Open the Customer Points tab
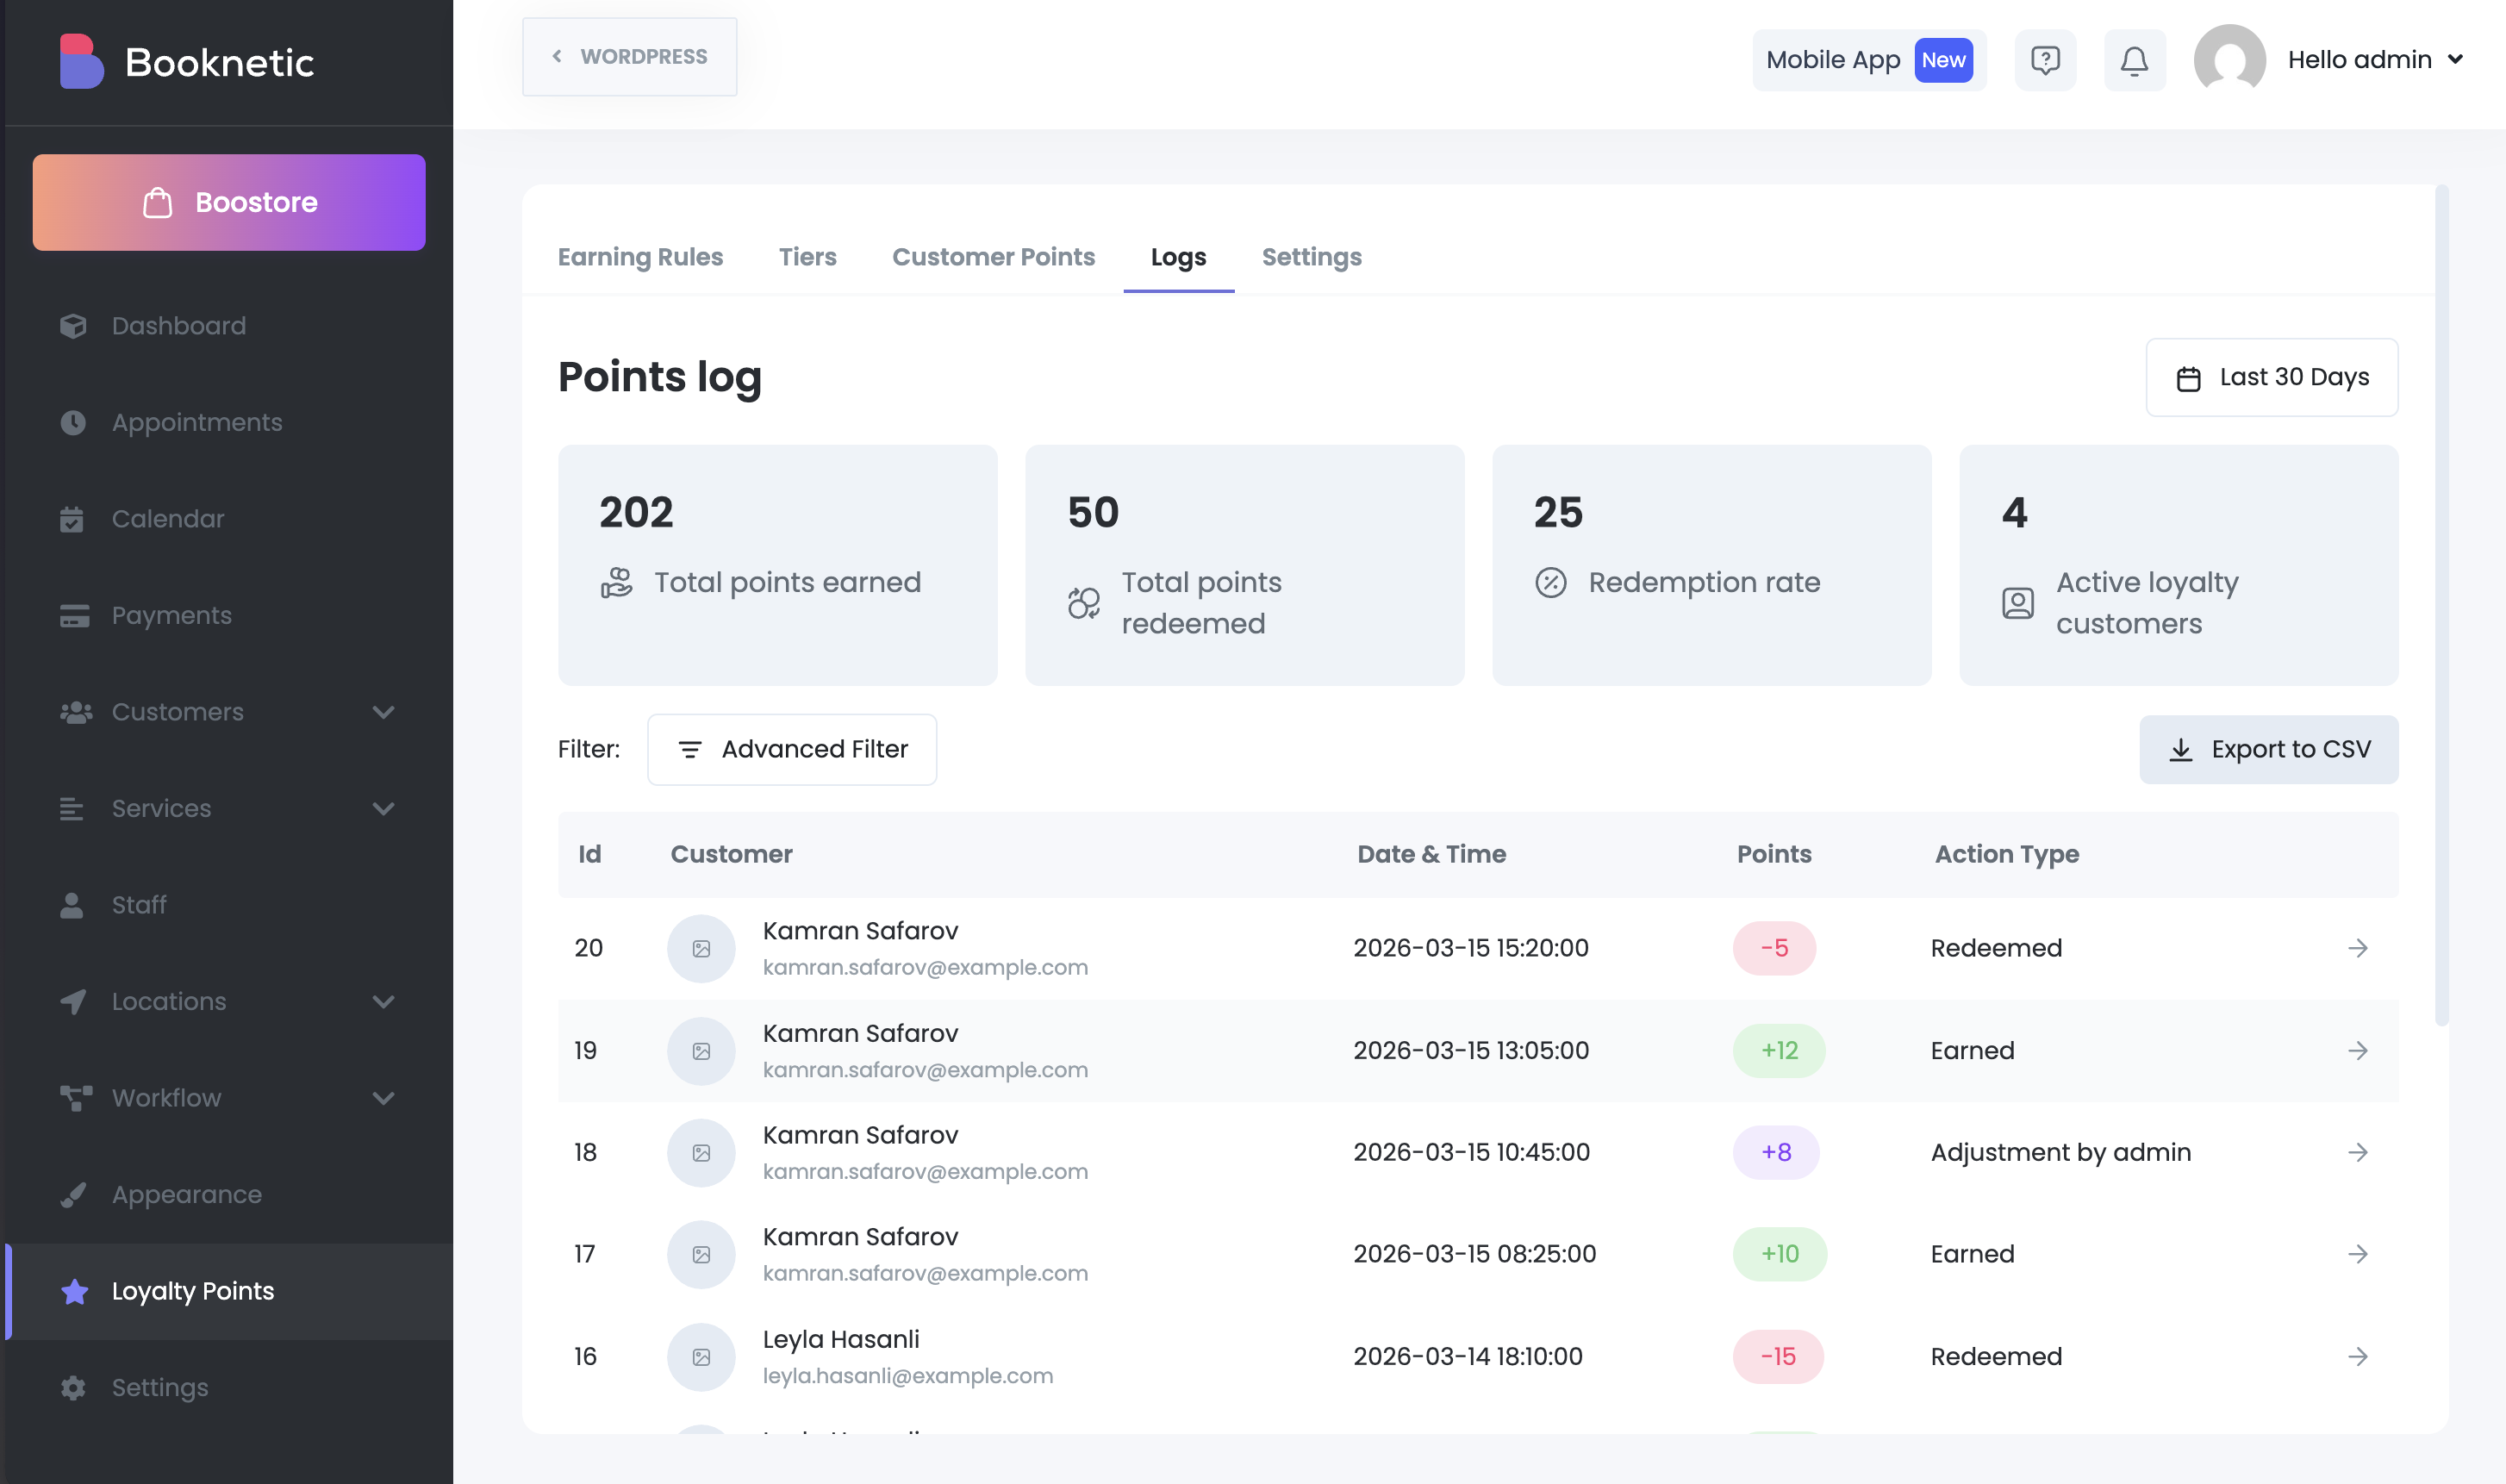This screenshot has height=1484, width=2506. tap(993, 257)
